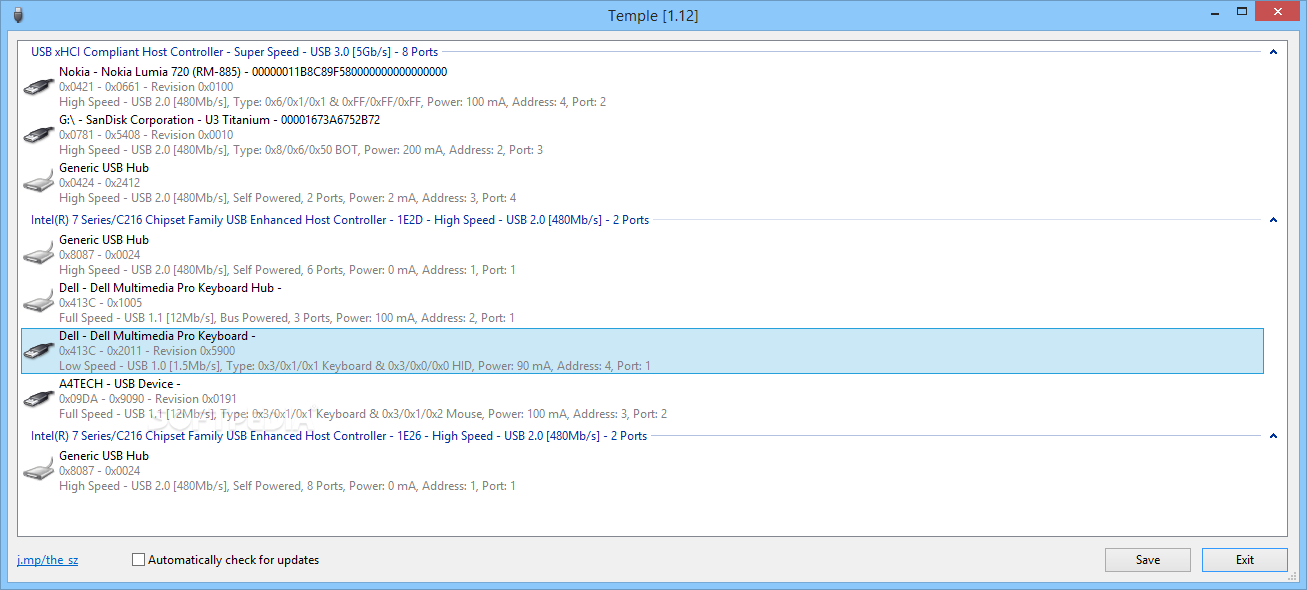1307x590 pixels.
Task: Click the SanDisk speed line with Power: 200 mA
Action: pyautogui.click(x=301, y=150)
